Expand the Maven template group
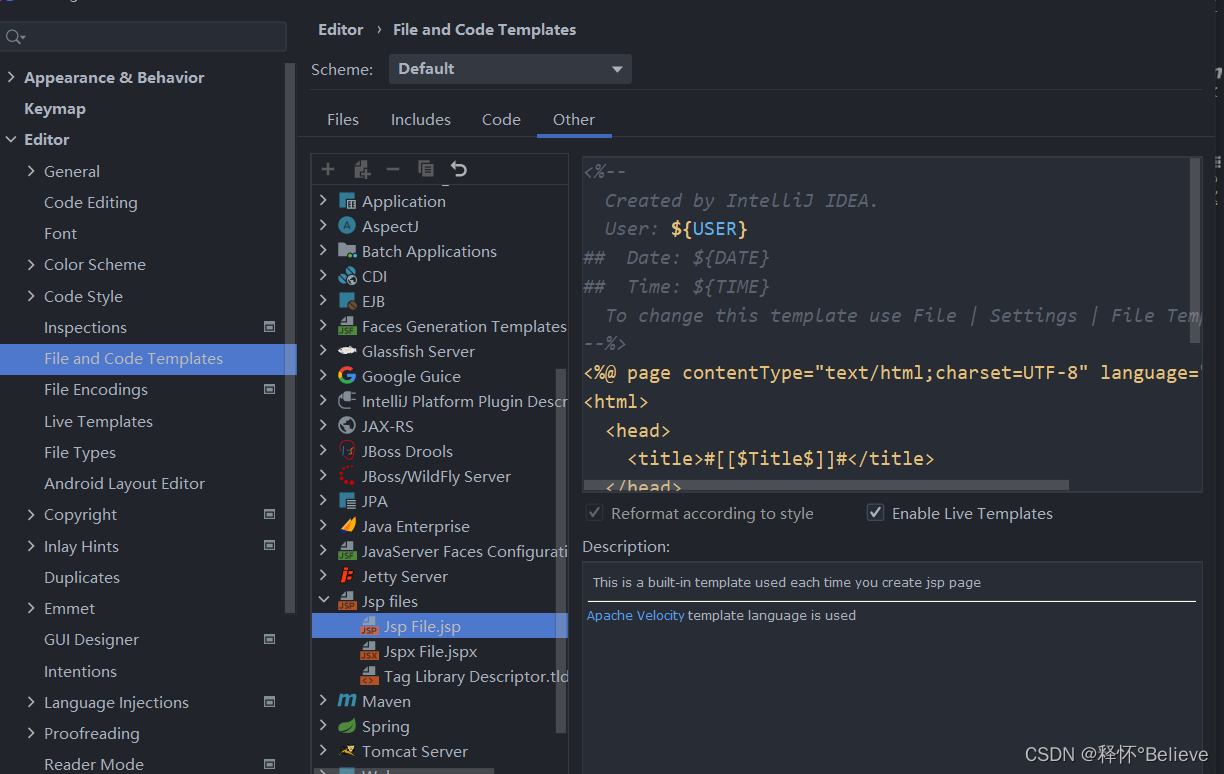 [x=323, y=701]
